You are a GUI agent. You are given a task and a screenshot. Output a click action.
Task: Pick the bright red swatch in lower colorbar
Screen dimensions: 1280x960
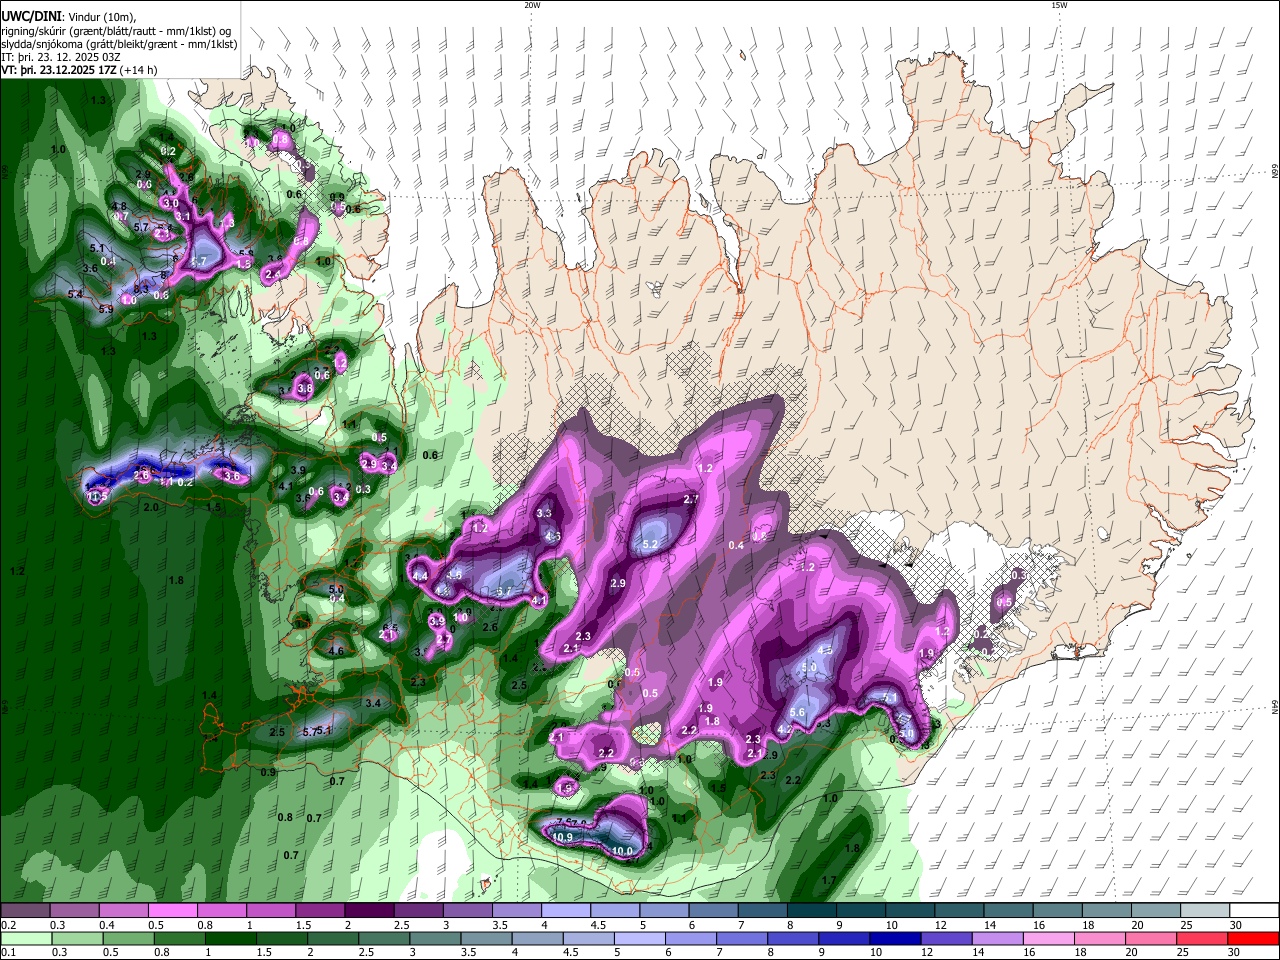click(1254, 938)
